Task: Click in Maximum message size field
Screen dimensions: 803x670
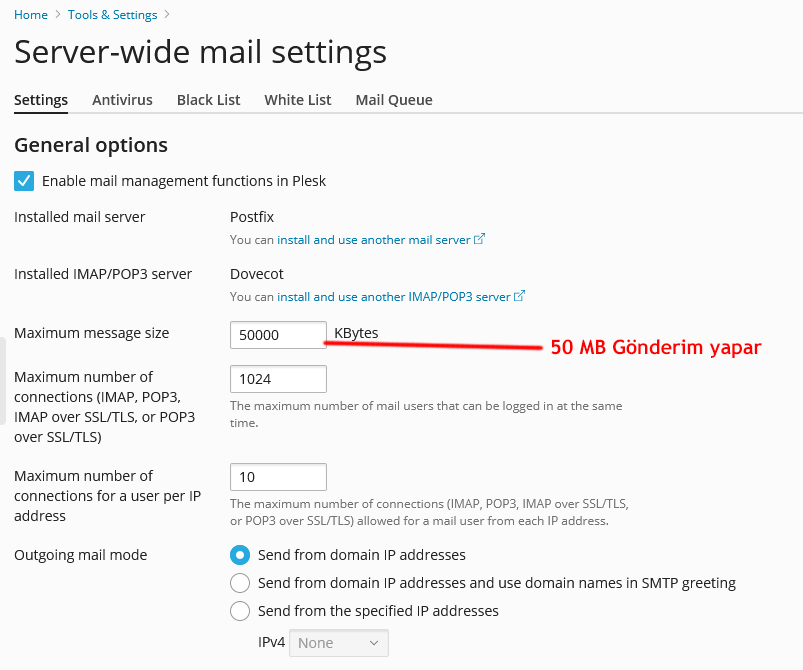Action: 278,335
